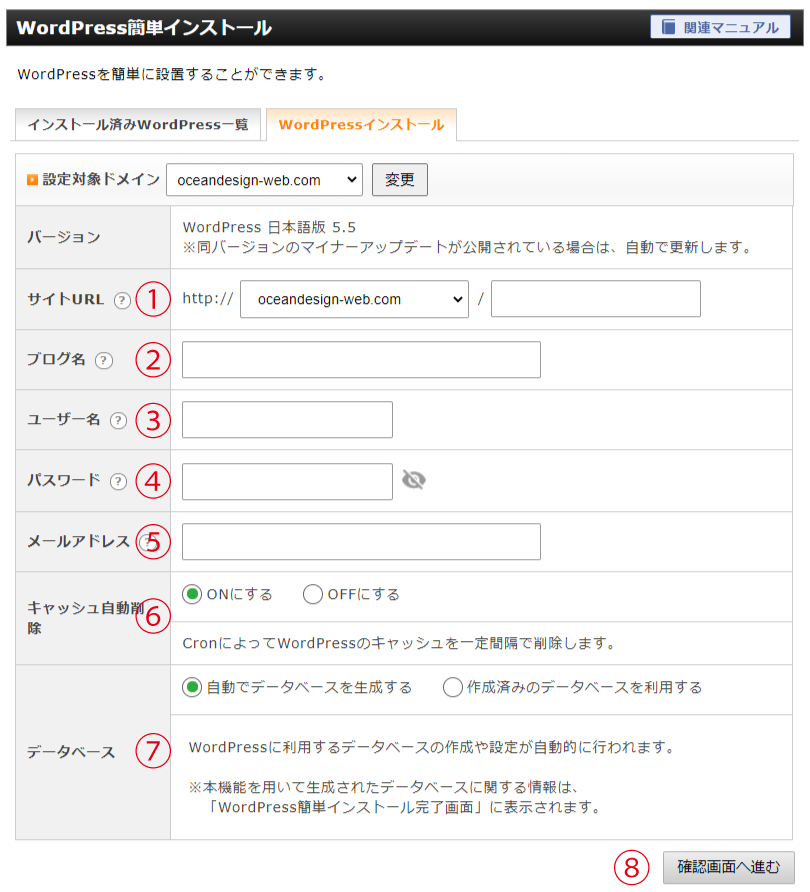Click the help icon beside サイトURL

point(122,300)
